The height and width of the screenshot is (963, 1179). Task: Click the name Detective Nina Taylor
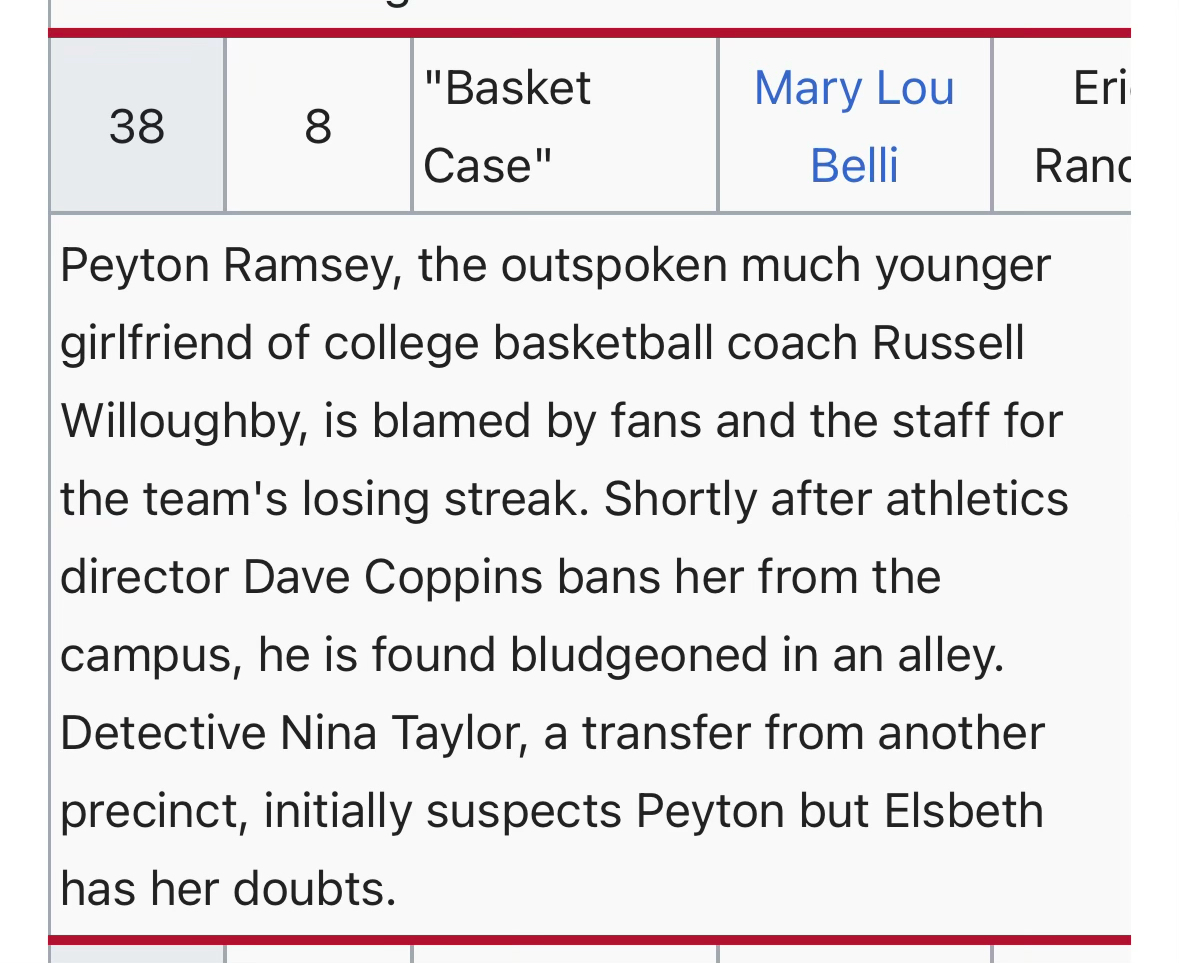(x=292, y=734)
